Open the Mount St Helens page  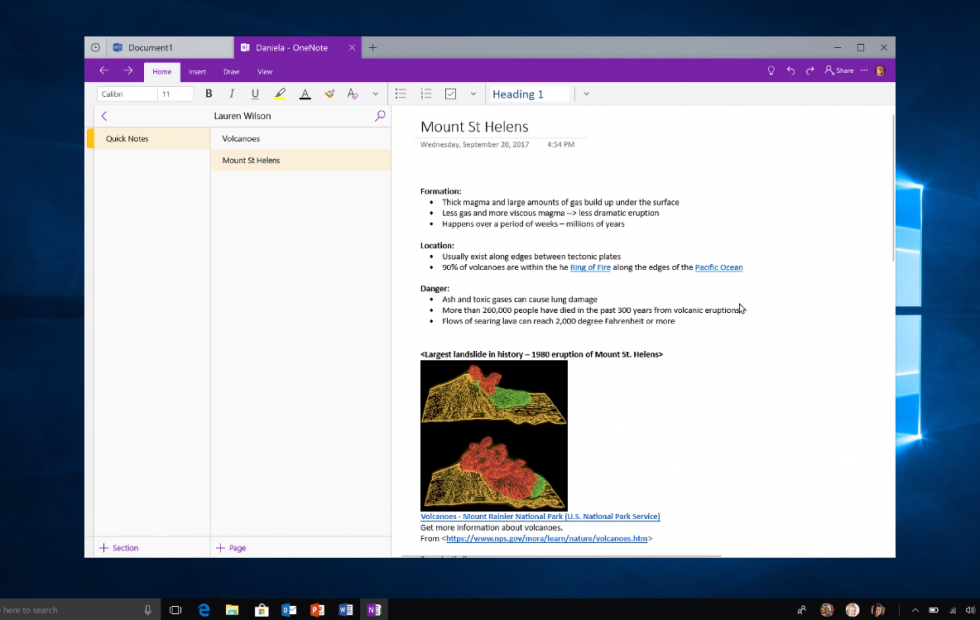click(301, 161)
